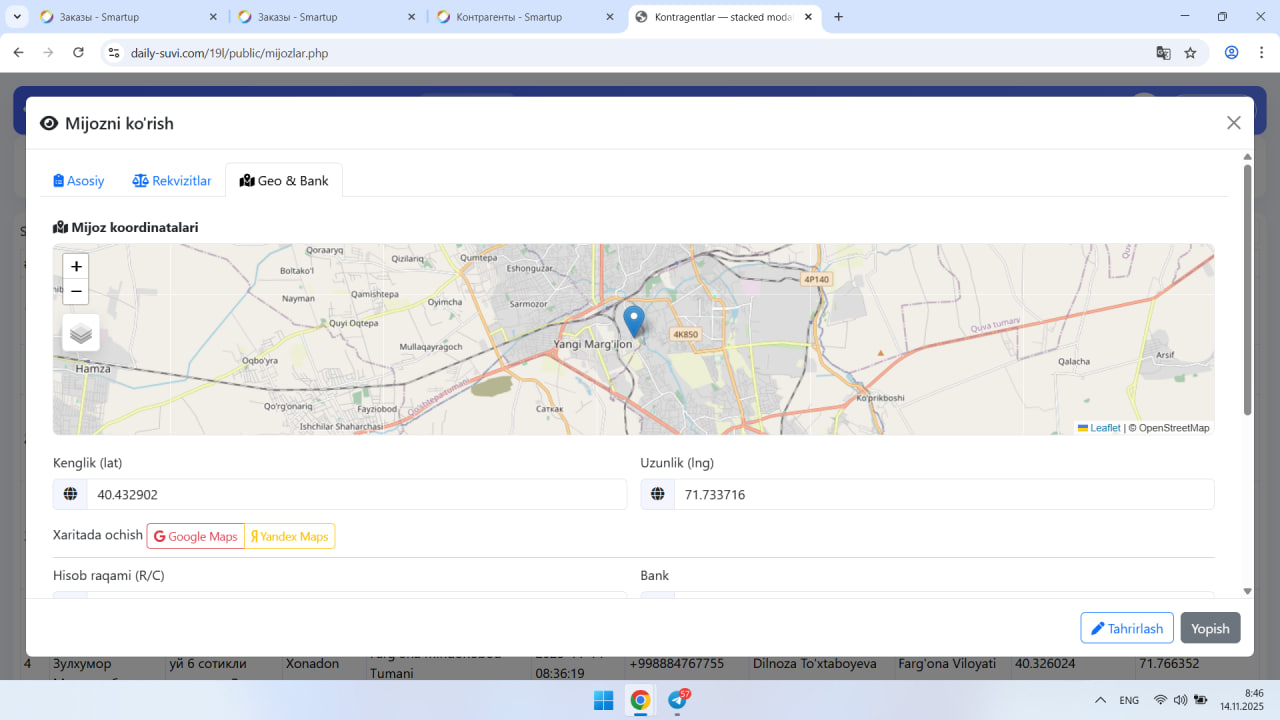
Task: Open the Chrome tab search dropdown
Action: point(18,17)
